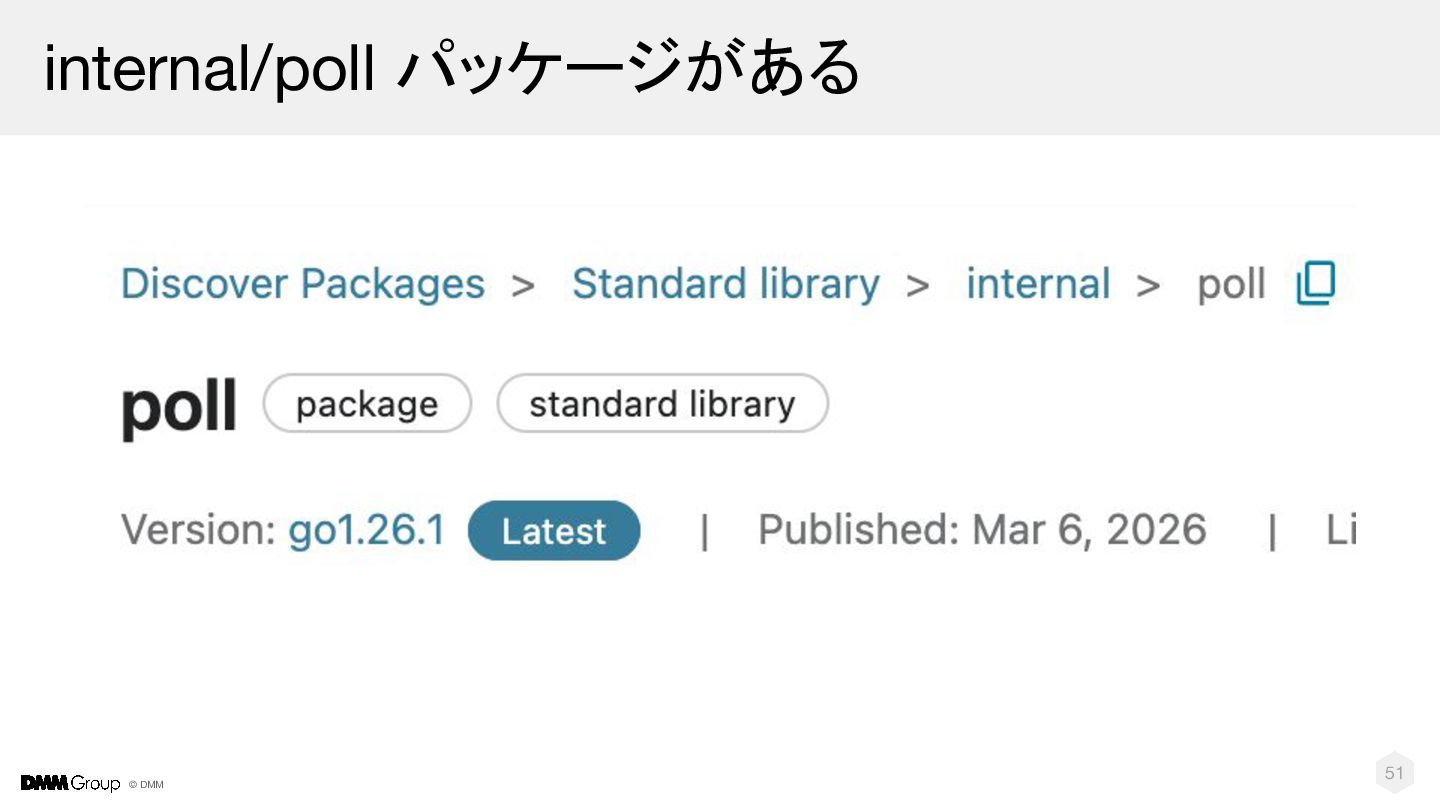The image size is (1440, 810).
Task: Open the Standard library breadcrumb link
Action: click(726, 284)
